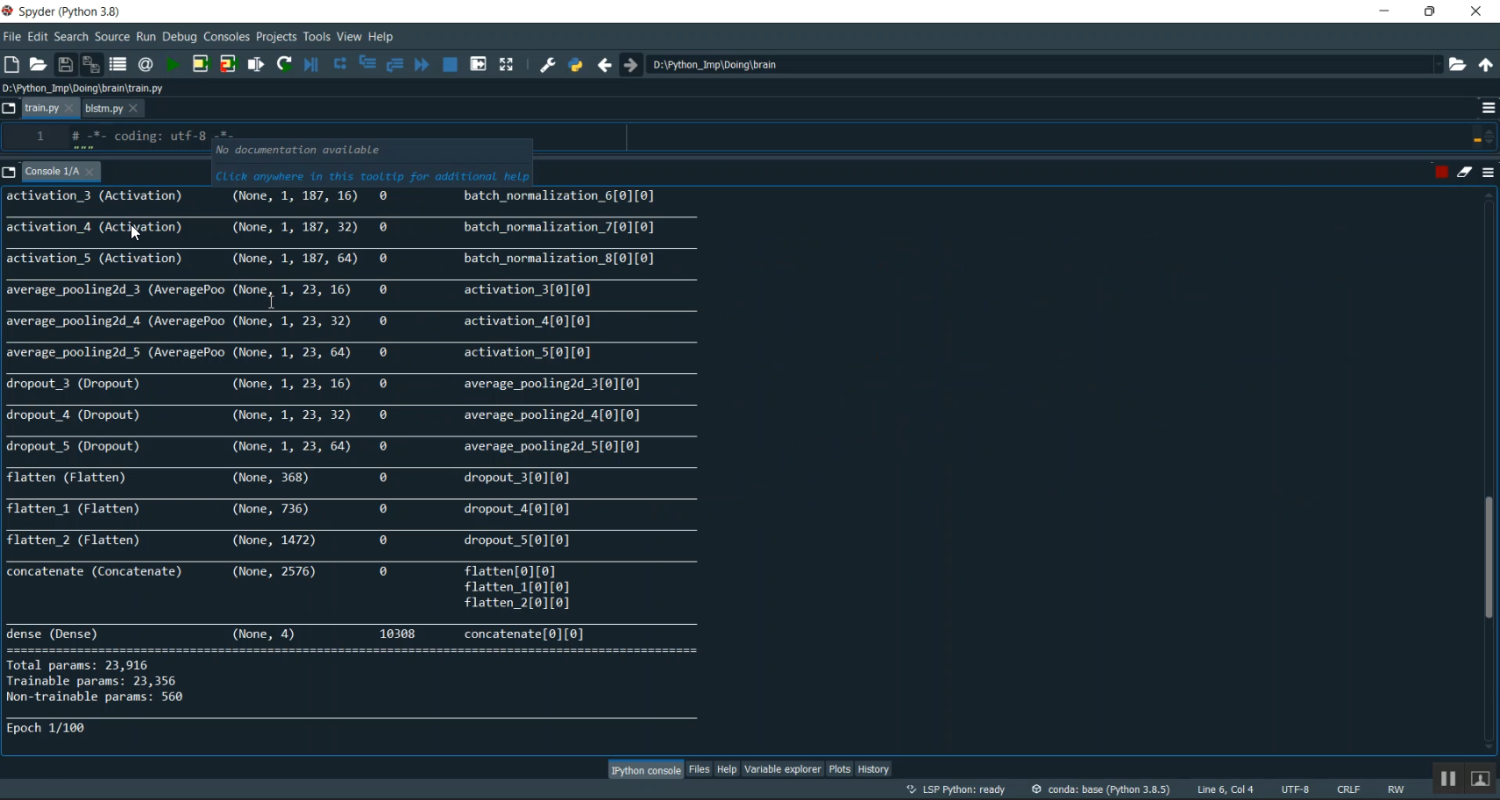This screenshot has width=1500, height=800.
Task: Click the green Run file button
Action: [x=173, y=65]
